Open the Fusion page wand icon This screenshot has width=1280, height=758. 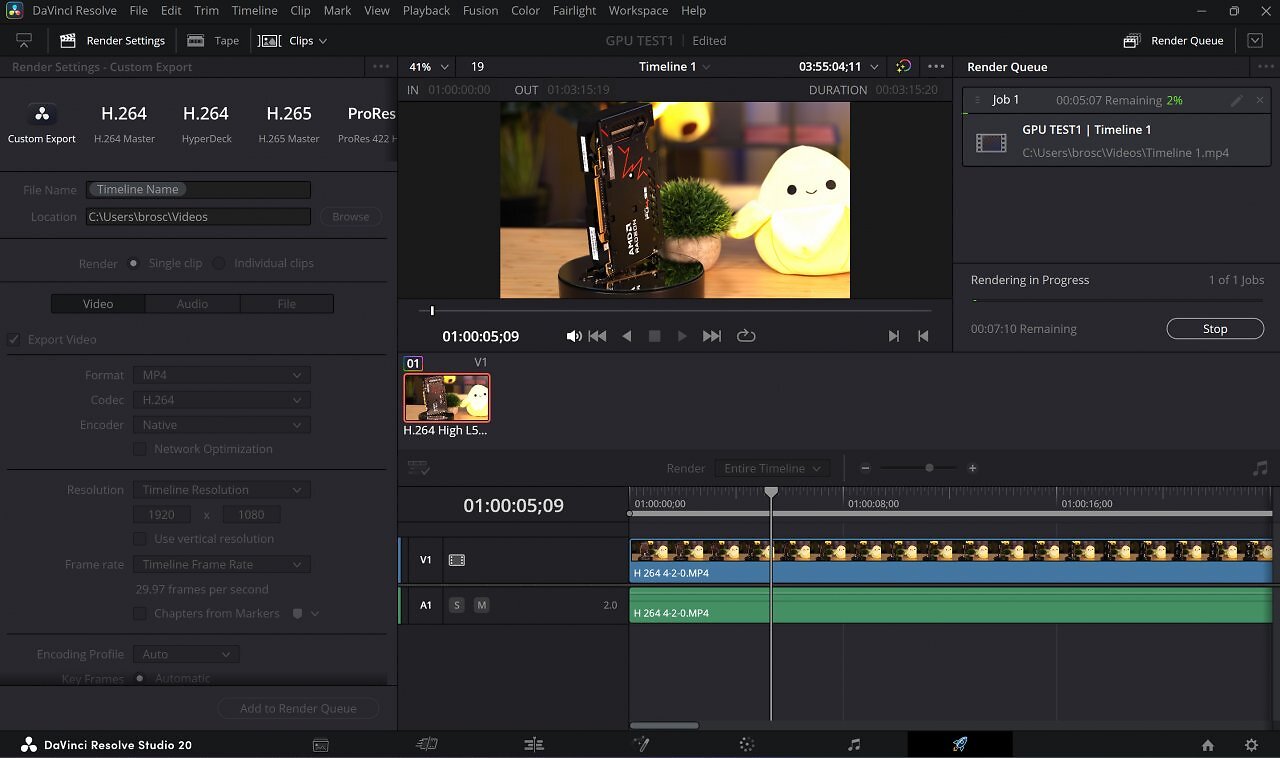641,745
